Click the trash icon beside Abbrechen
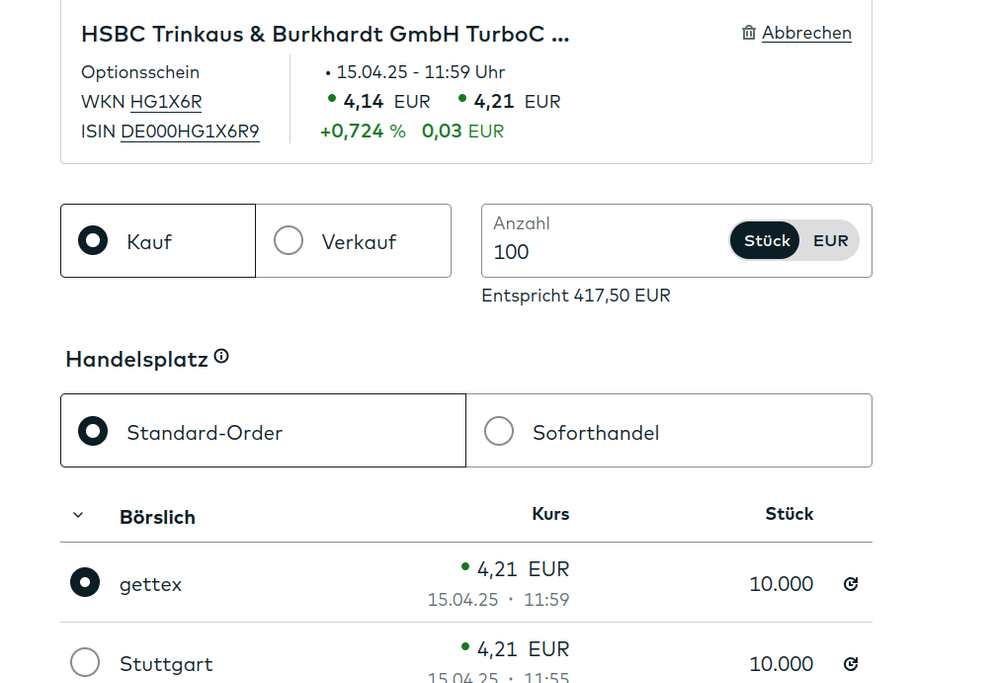998x683 pixels. click(x=749, y=33)
